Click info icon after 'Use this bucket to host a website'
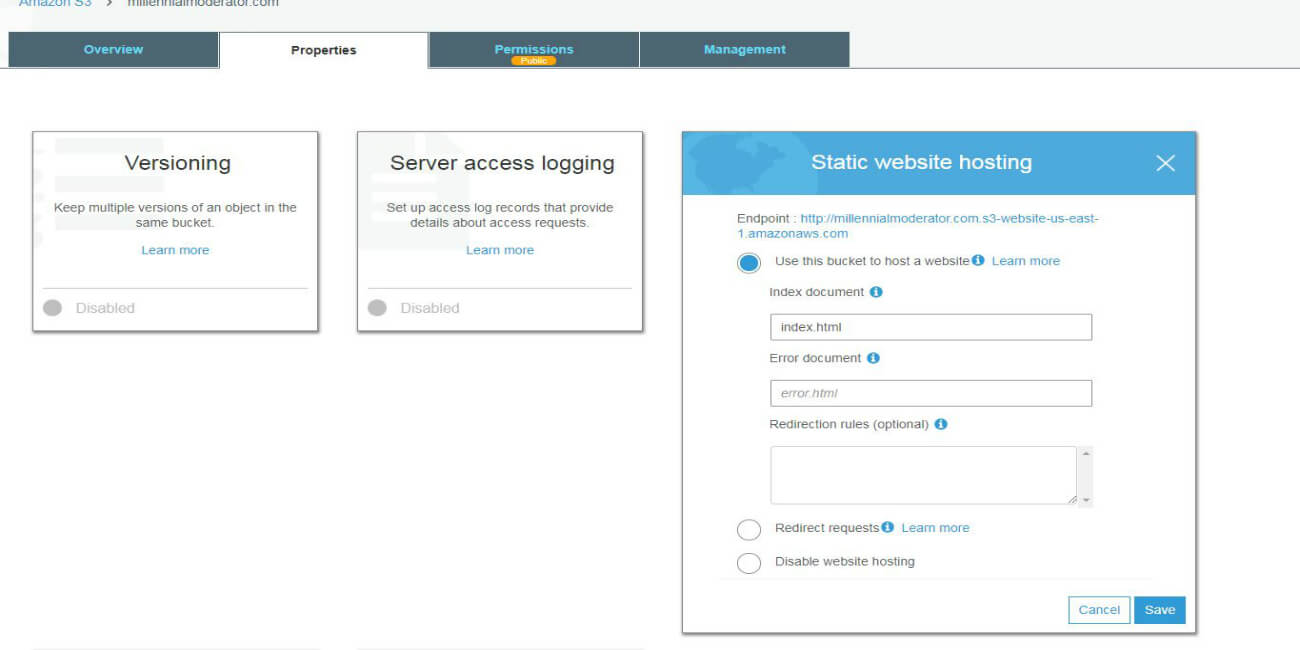Image resolution: width=1300 pixels, height=650 pixels. click(x=978, y=261)
